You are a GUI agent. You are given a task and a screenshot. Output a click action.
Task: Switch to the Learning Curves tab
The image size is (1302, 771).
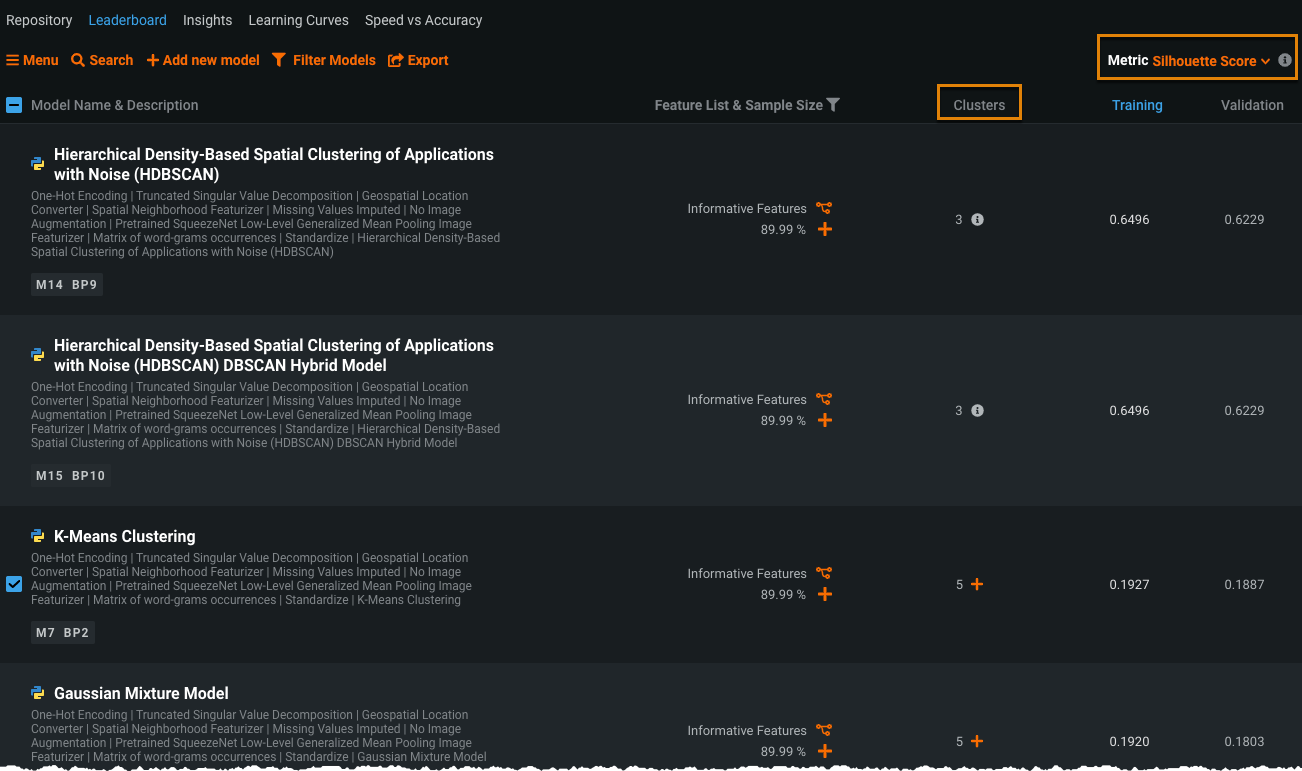[x=298, y=20]
